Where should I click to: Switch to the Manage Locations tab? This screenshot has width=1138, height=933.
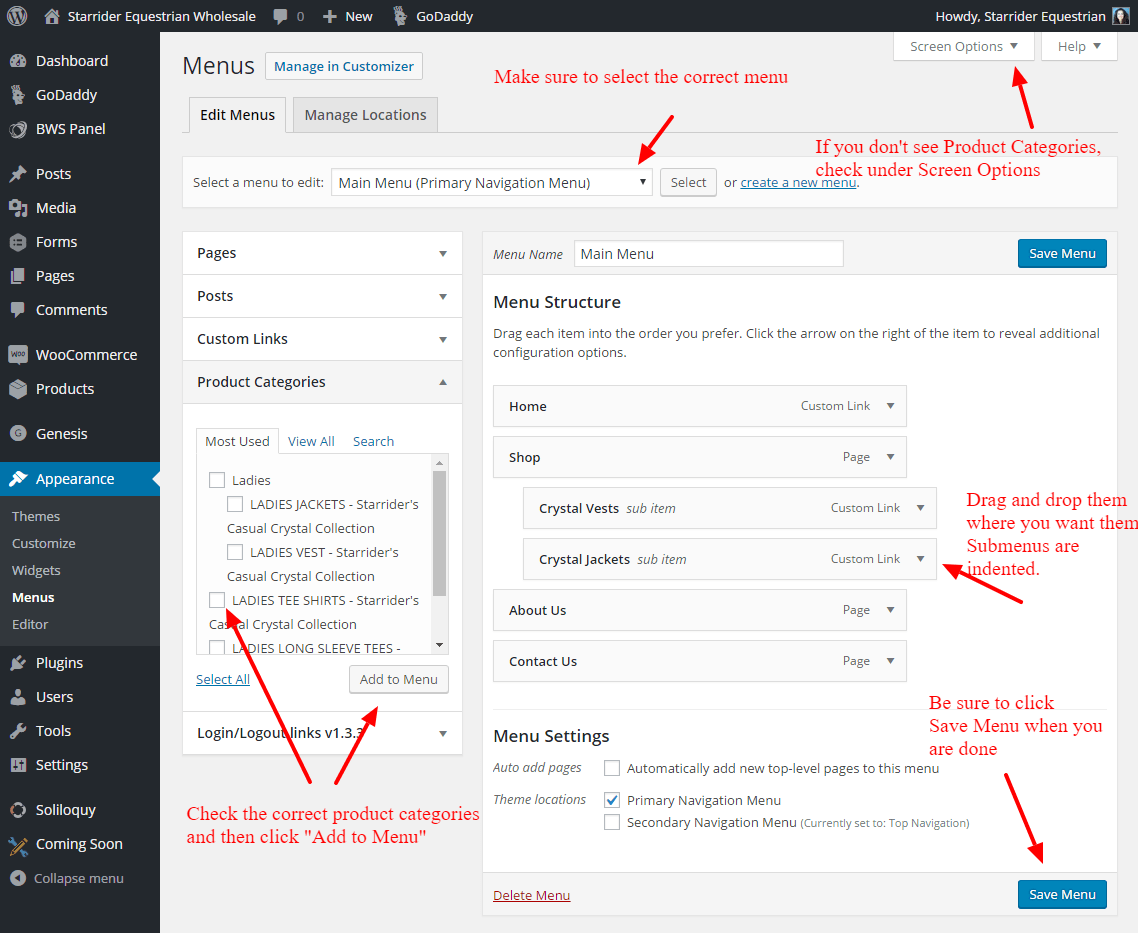[364, 114]
